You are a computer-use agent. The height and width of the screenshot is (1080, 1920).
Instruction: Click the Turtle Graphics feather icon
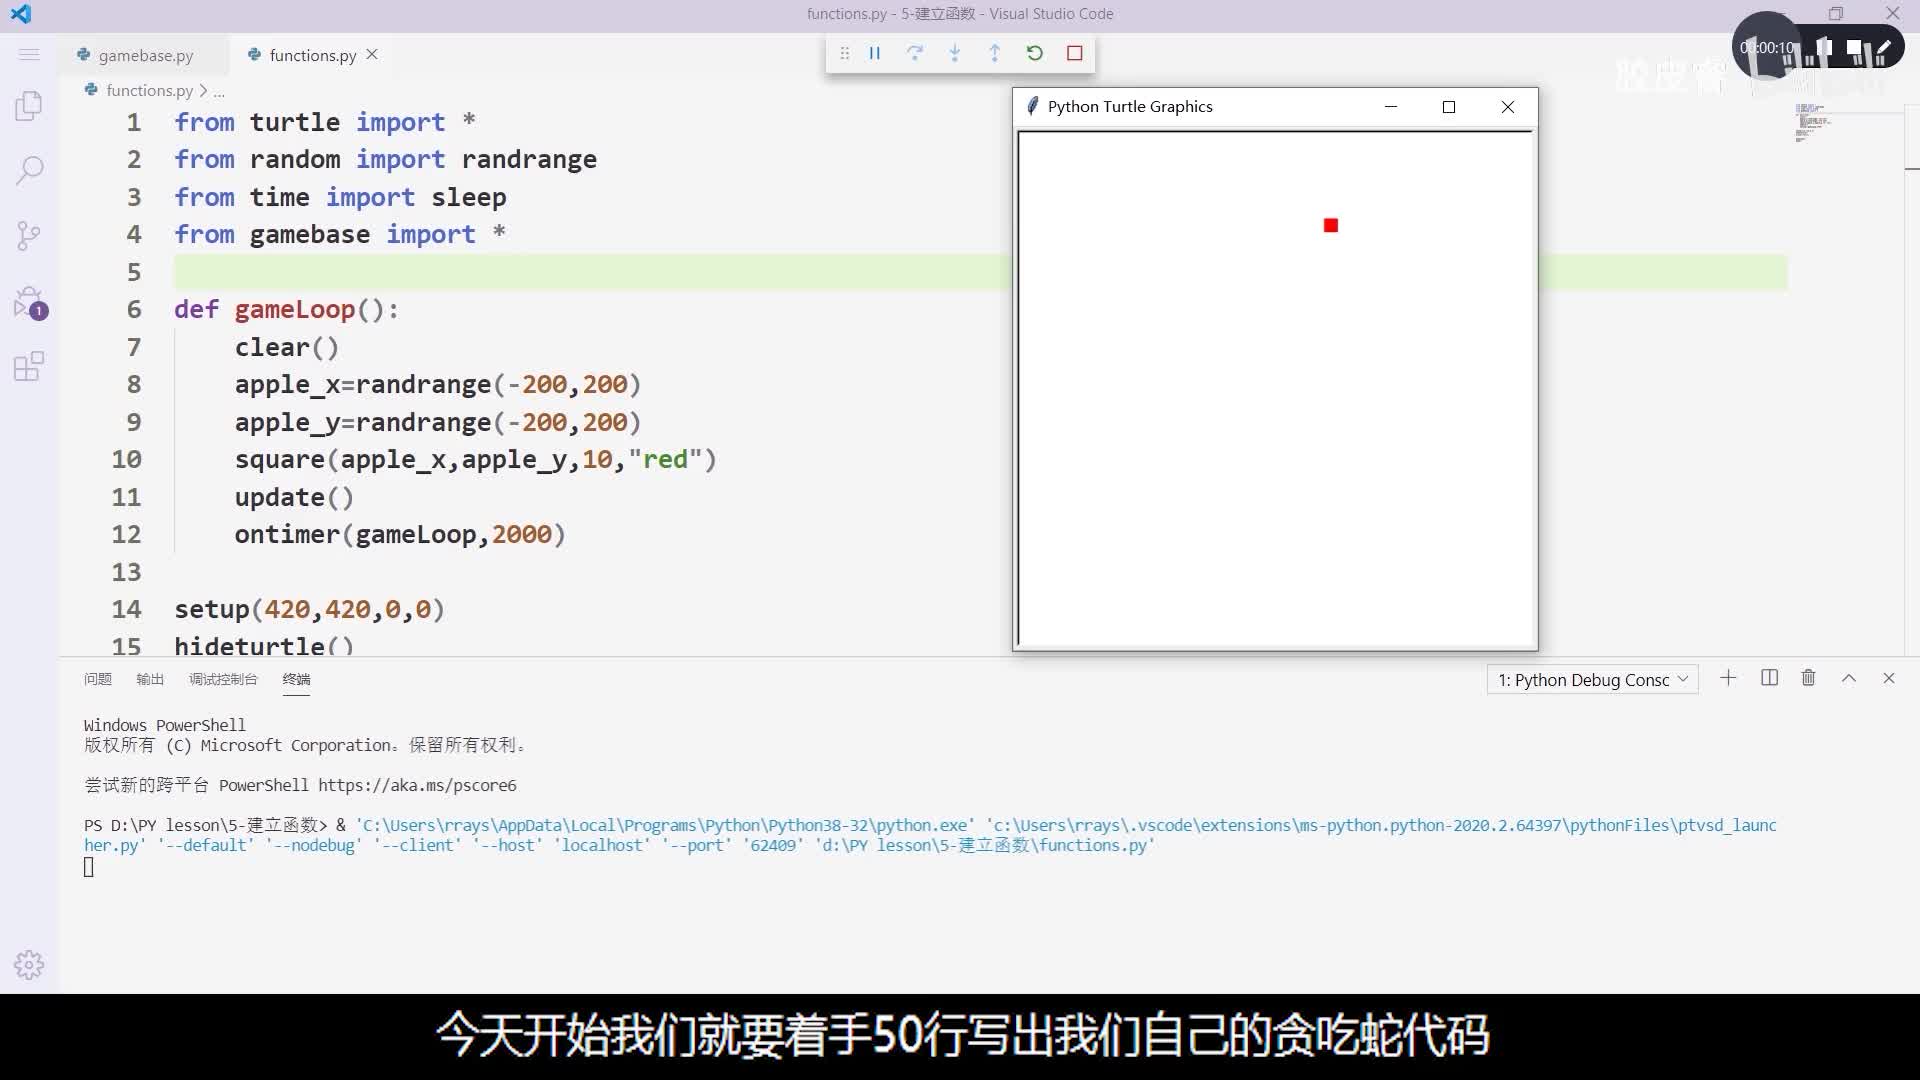click(x=1032, y=106)
